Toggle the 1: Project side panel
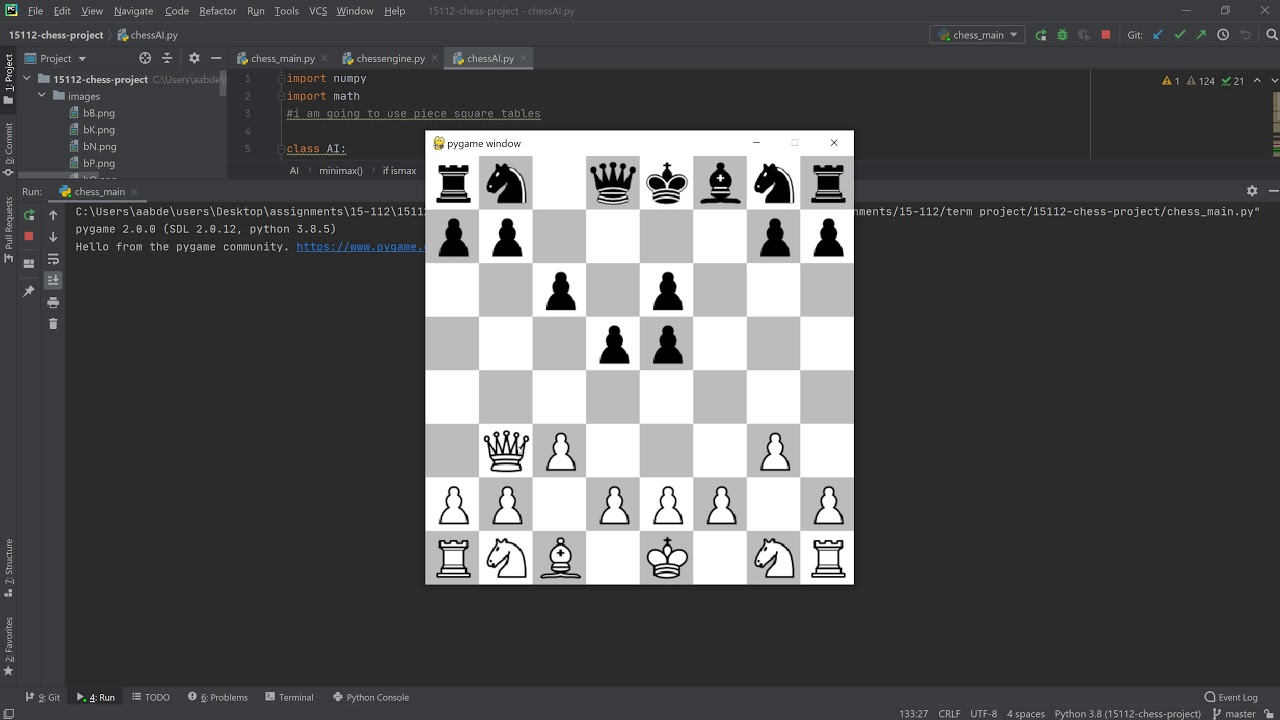 pyautogui.click(x=9, y=78)
